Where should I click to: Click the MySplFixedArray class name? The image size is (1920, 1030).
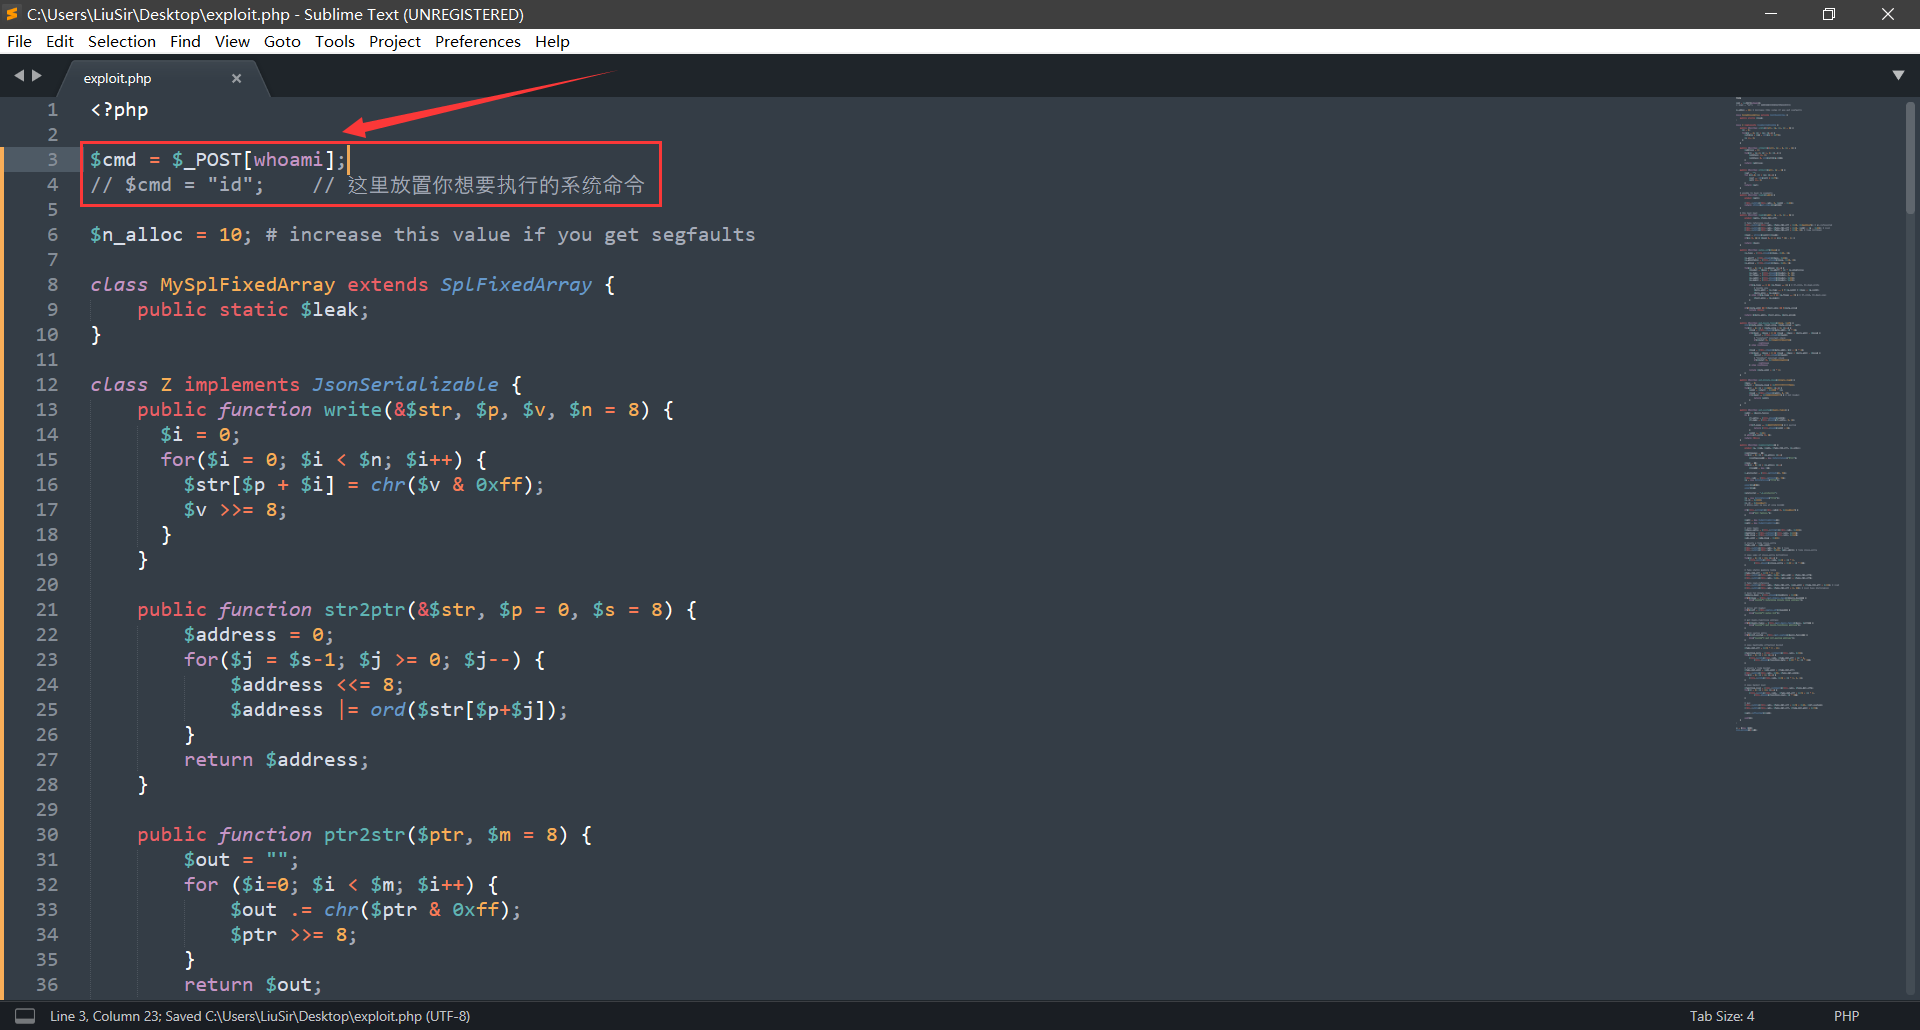[x=247, y=285]
